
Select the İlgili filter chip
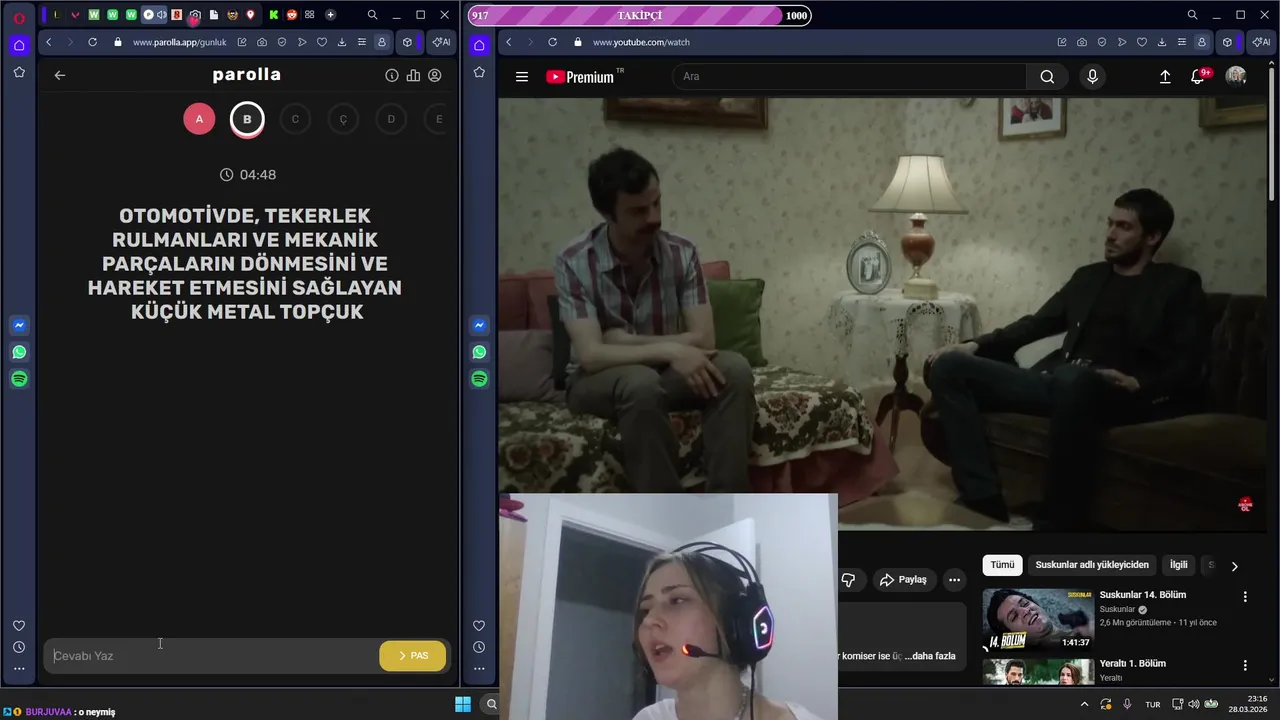(x=1179, y=565)
